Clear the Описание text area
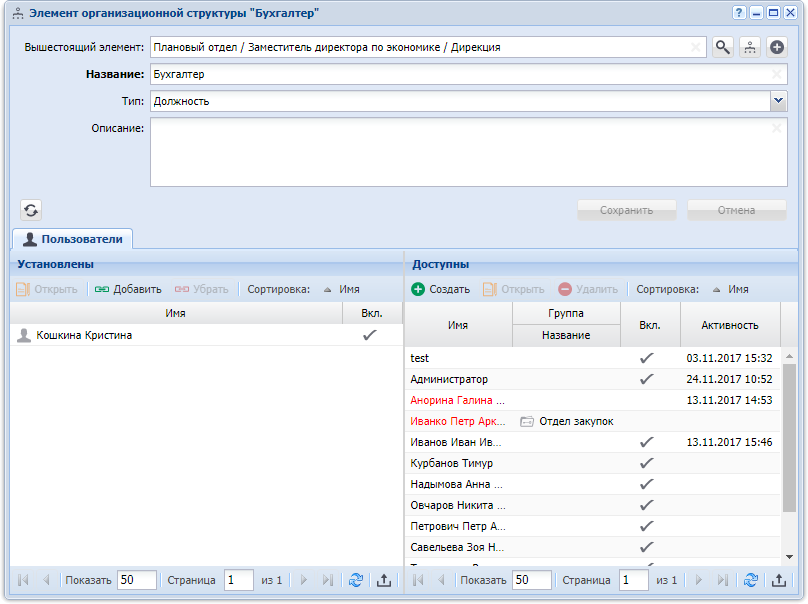808x604 pixels. coord(777,128)
